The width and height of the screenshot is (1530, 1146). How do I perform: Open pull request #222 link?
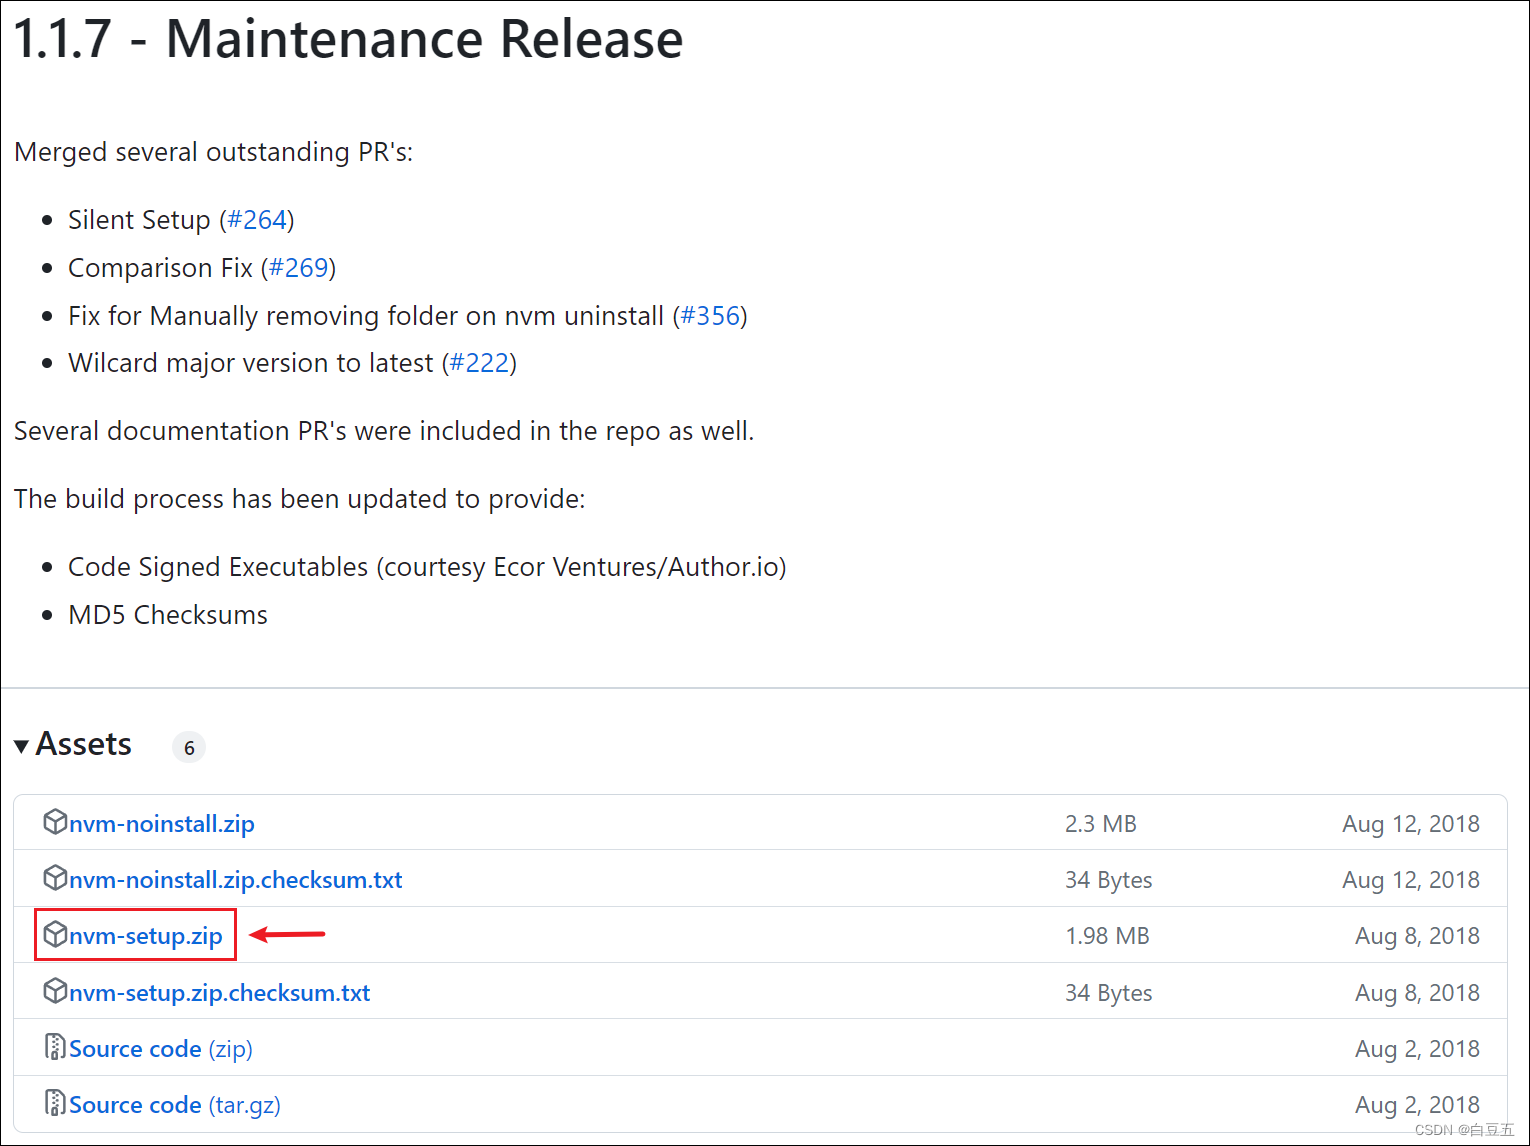[480, 363]
